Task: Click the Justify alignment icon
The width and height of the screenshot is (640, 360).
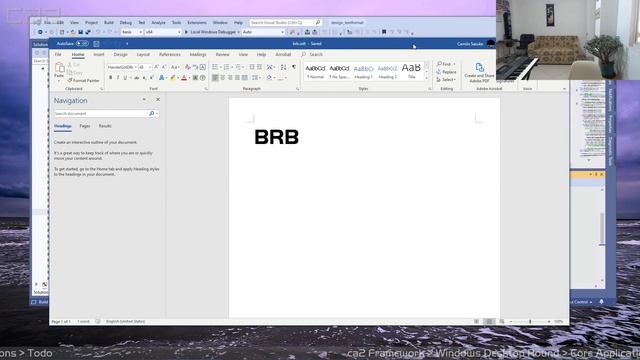Action: pyautogui.click(x=238, y=78)
